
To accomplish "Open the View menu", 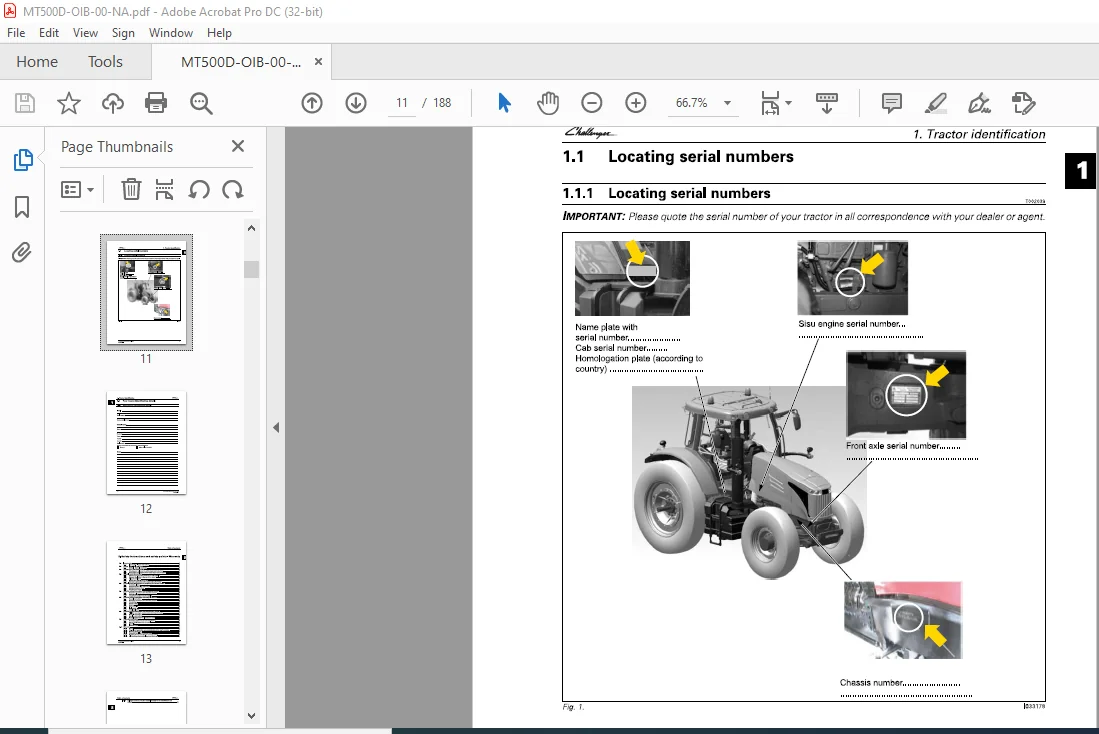I will [x=85, y=33].
